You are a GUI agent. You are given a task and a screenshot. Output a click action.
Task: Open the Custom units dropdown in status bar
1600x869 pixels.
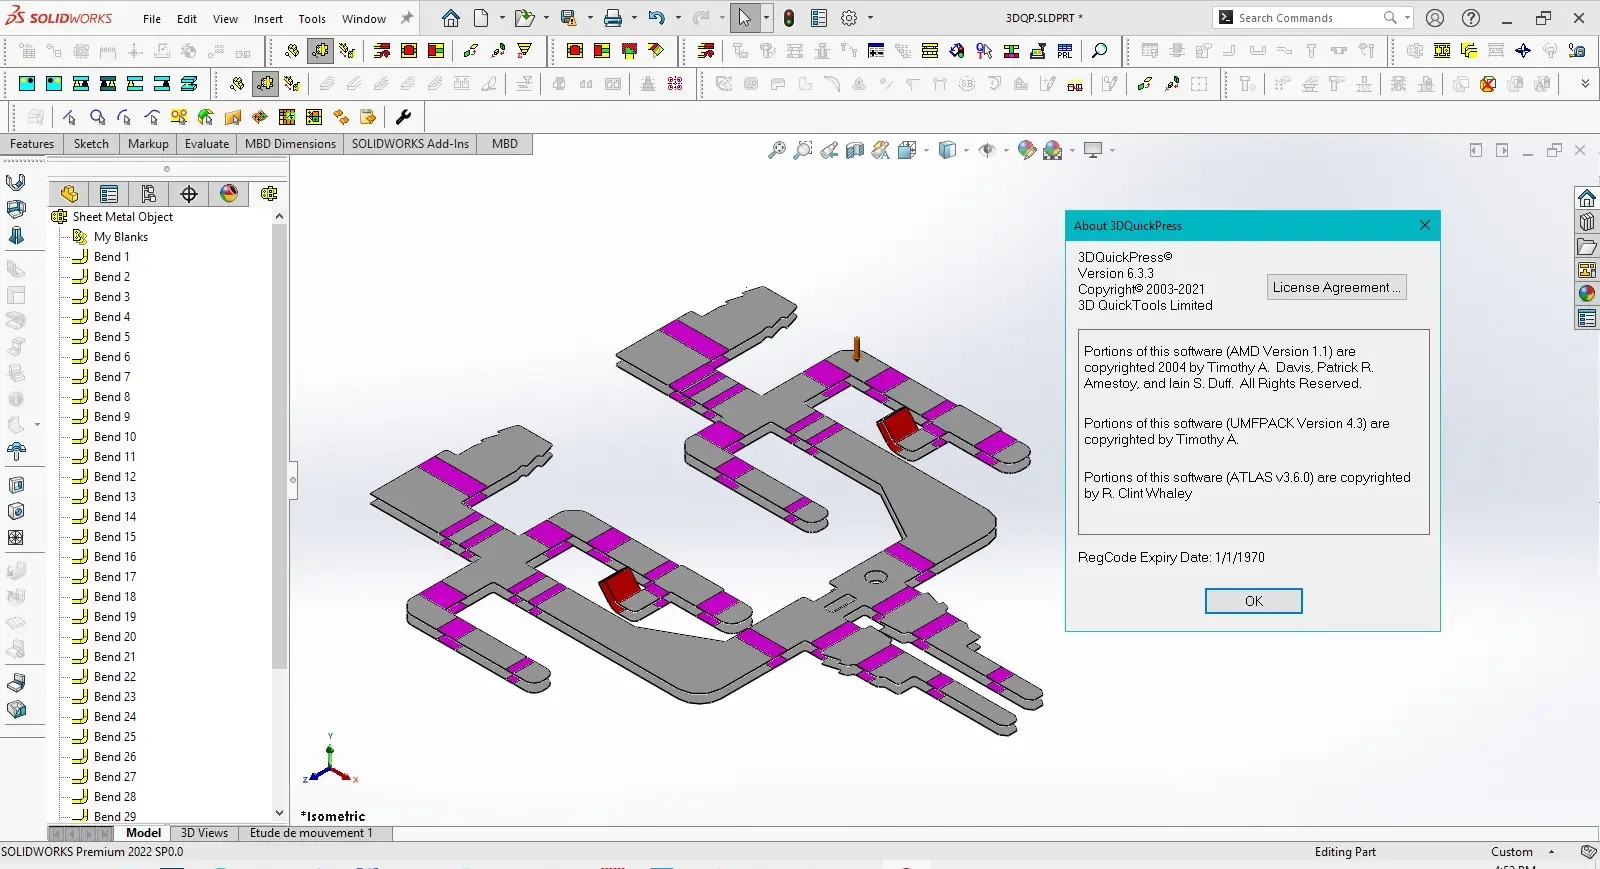(1551, 852)
